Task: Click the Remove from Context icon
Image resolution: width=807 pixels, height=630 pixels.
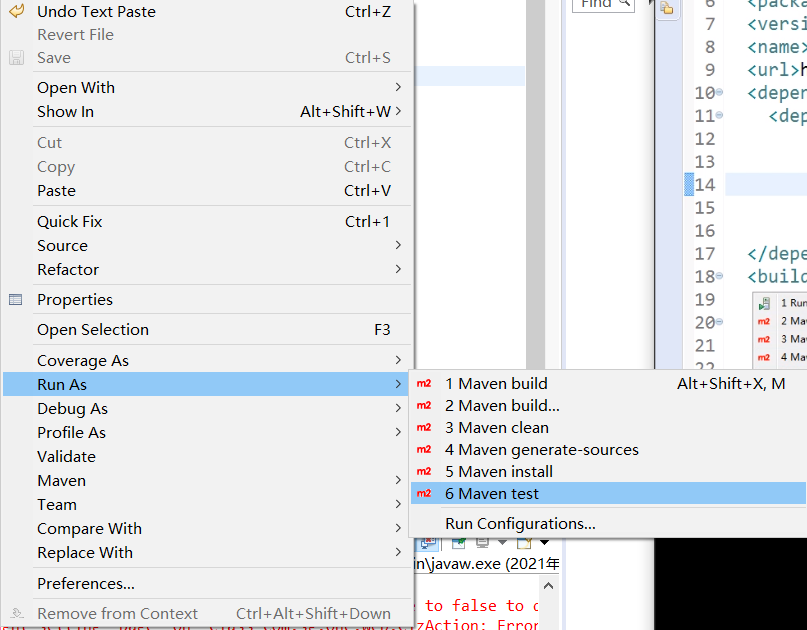Action: click(x=17, y=613)
